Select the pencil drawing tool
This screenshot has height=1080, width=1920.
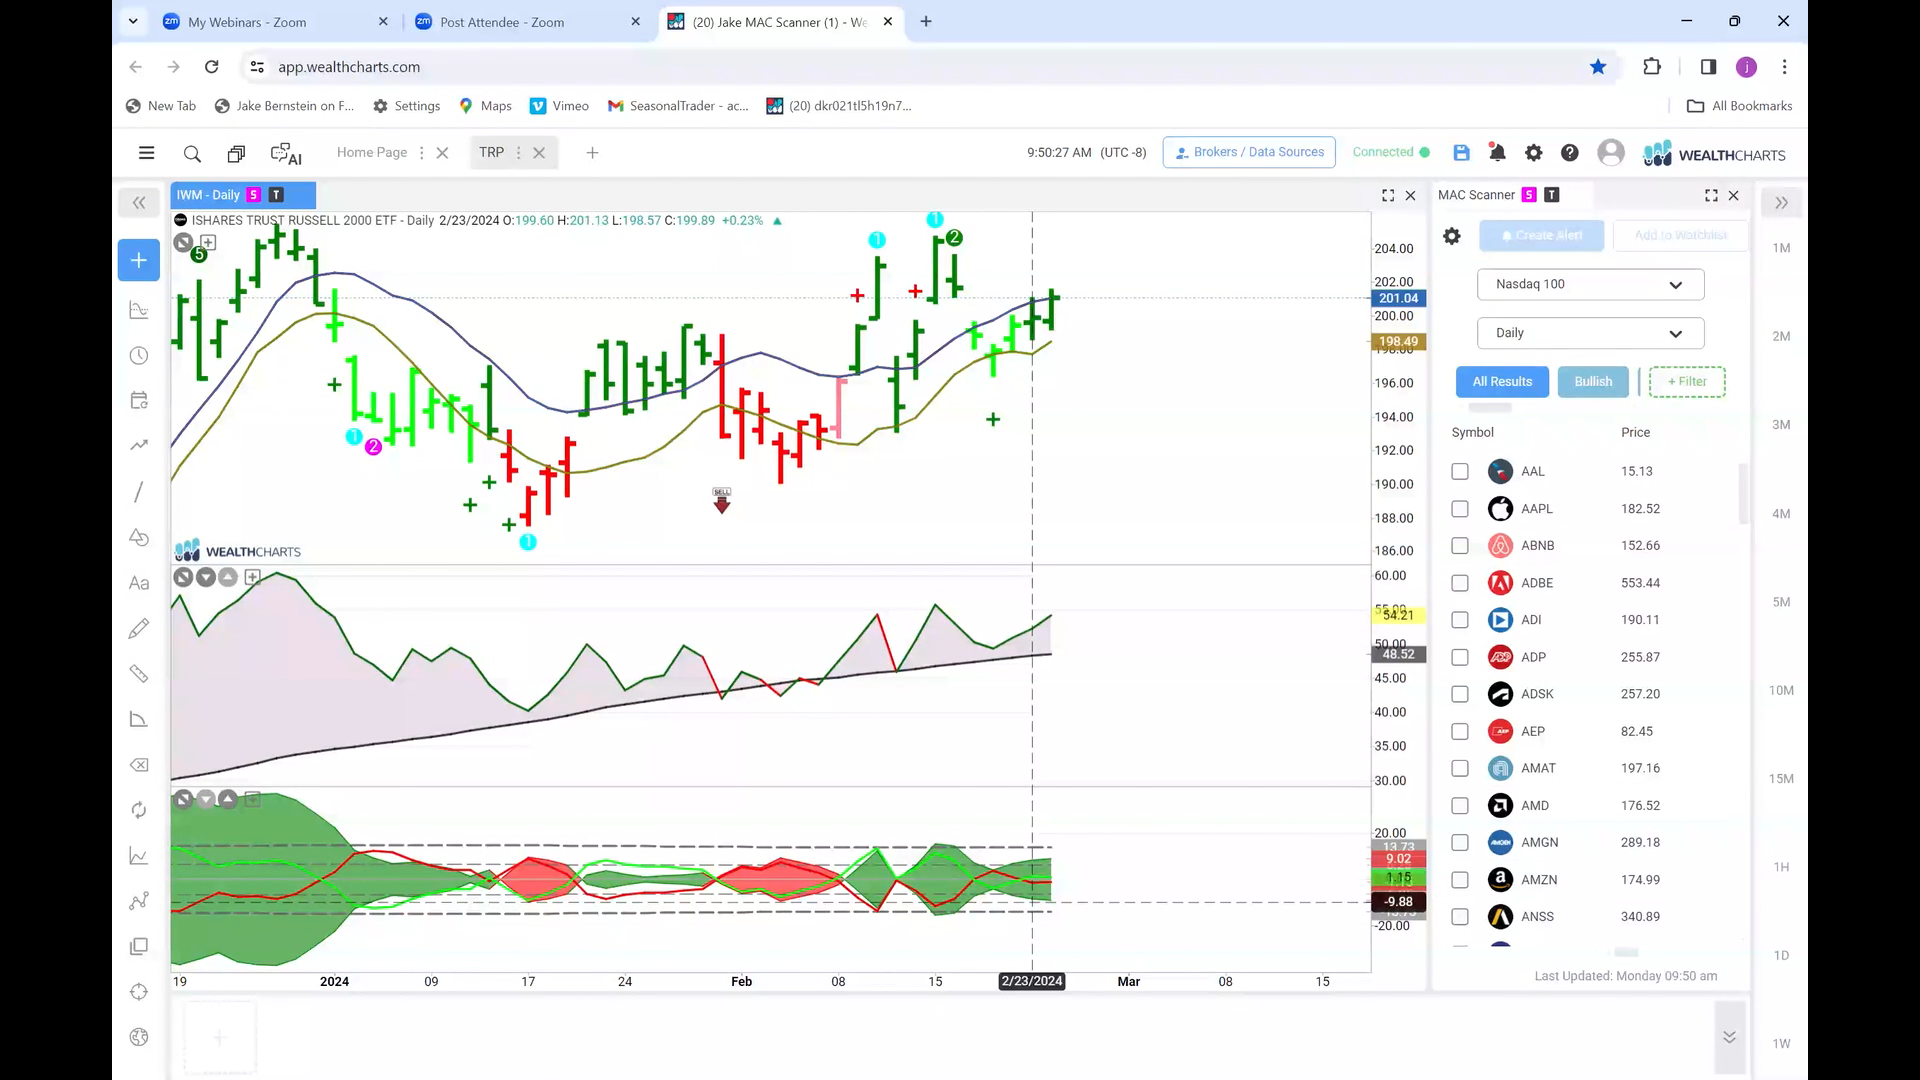tap(139, 628)
